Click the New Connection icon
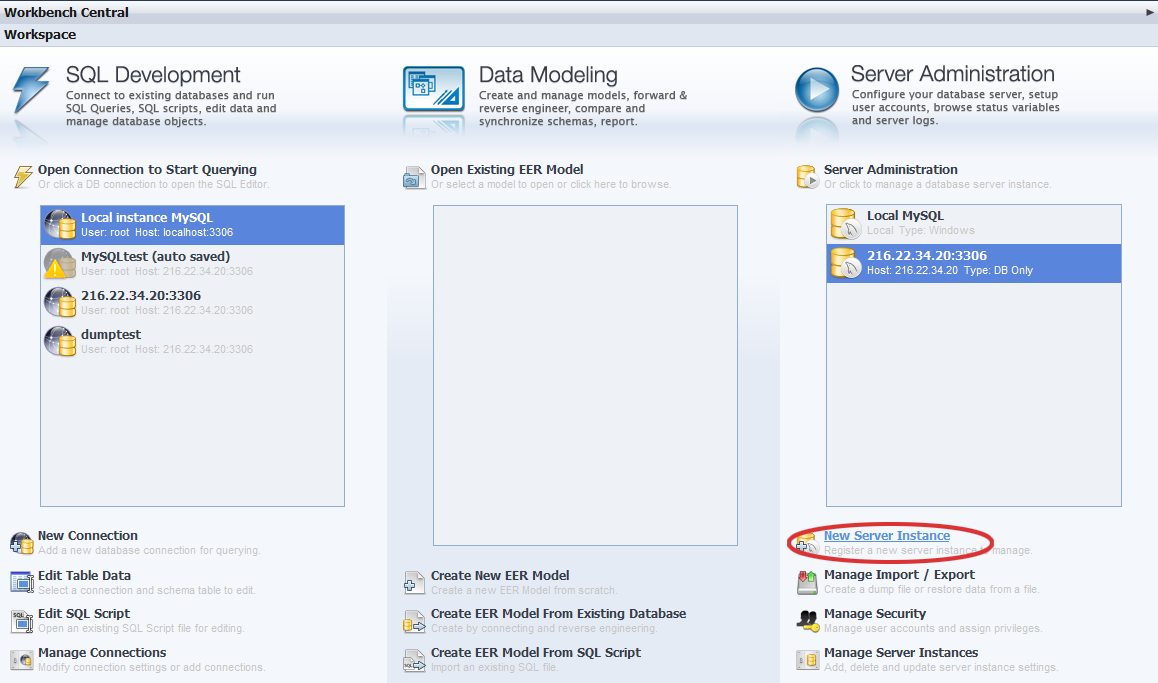Screen dimensions: 1158x683 coord(21,543)
